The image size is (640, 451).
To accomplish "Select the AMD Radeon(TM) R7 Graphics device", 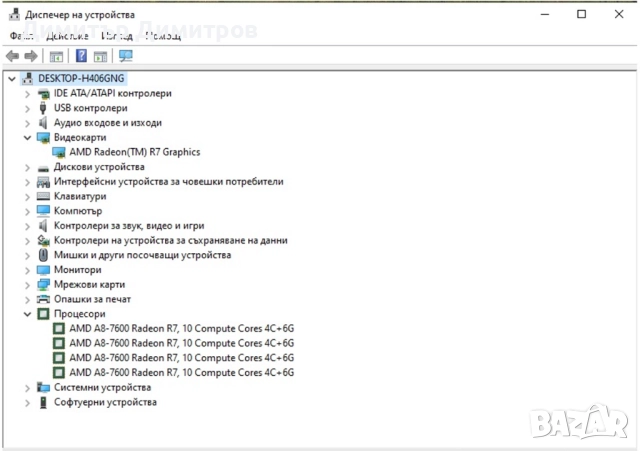I will tap(134, 152).
